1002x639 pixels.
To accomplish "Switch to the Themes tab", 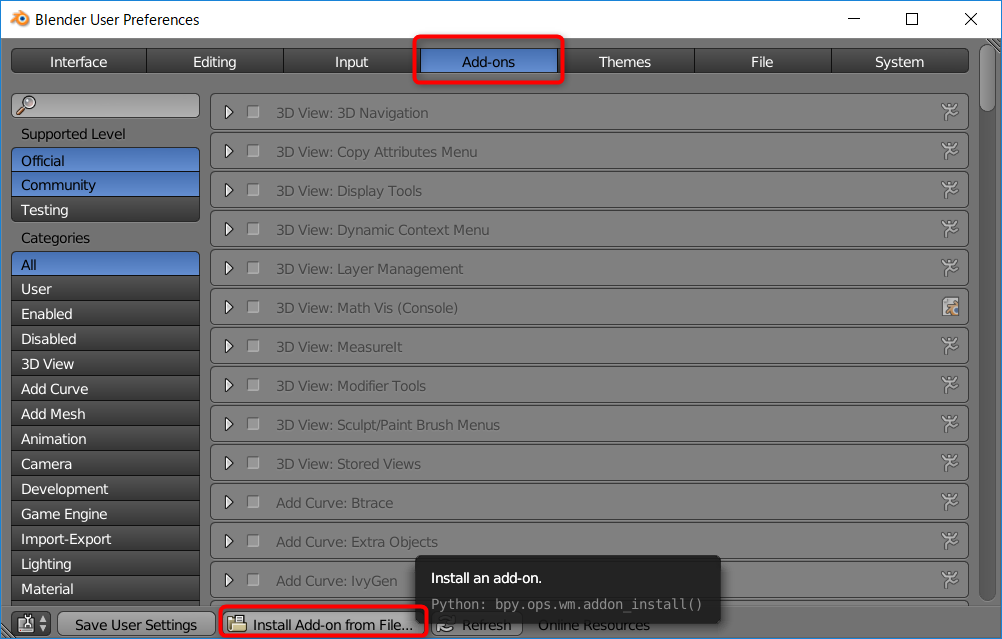I will click(x=625, y=62).
